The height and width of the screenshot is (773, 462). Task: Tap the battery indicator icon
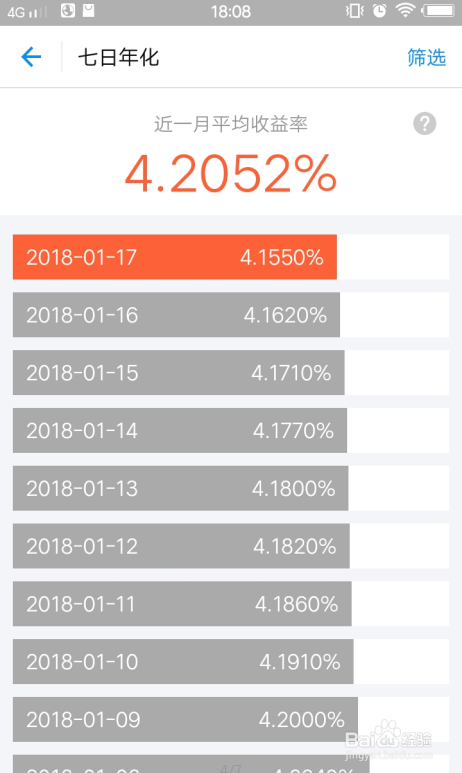point(439,10)
